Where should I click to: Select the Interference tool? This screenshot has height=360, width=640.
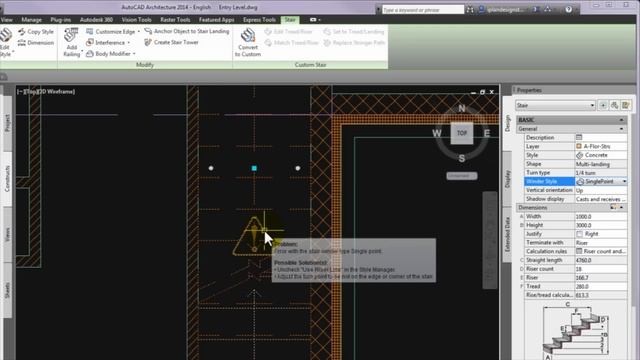pos(106,42)
